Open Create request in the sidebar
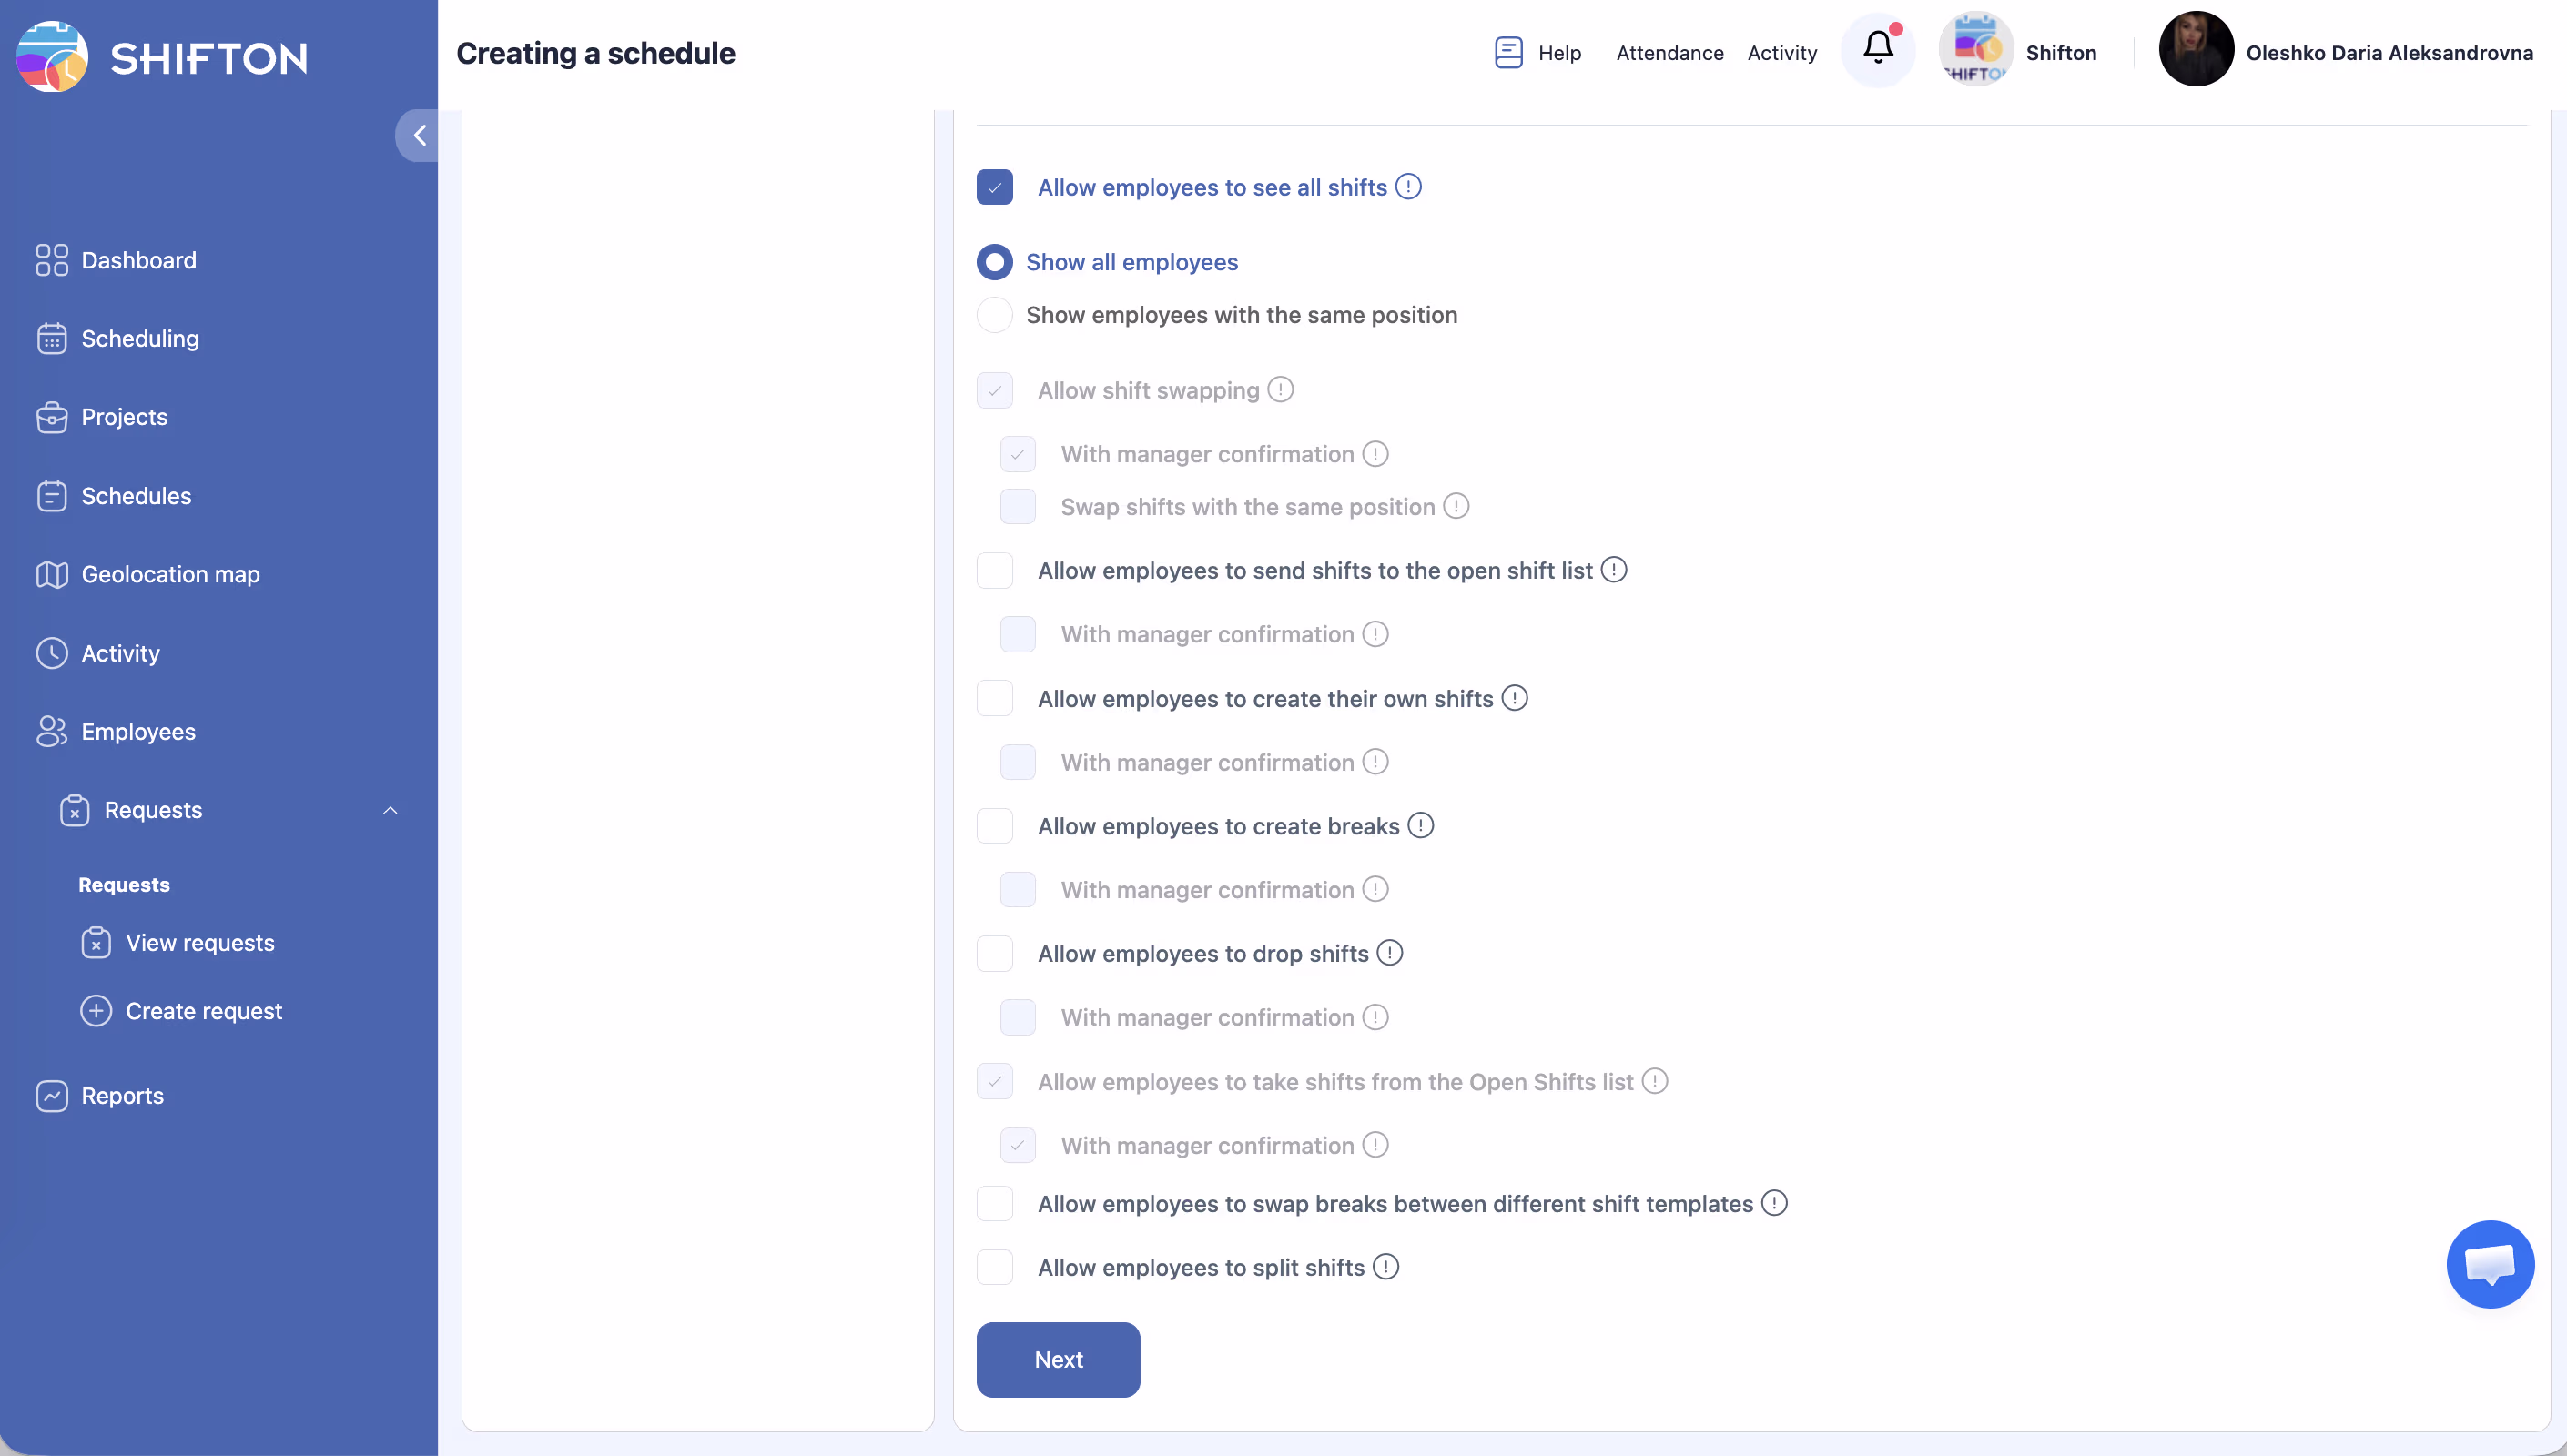This screenshot has width=2567, height=1456. 203,1011
